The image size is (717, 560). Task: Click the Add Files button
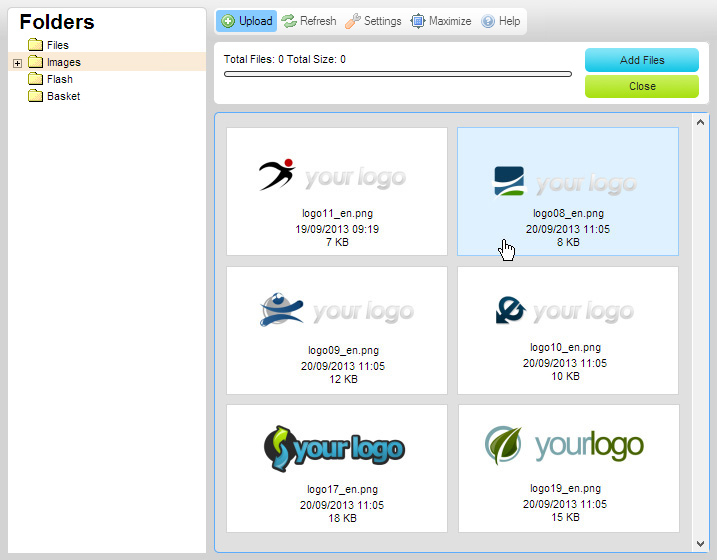642,60
